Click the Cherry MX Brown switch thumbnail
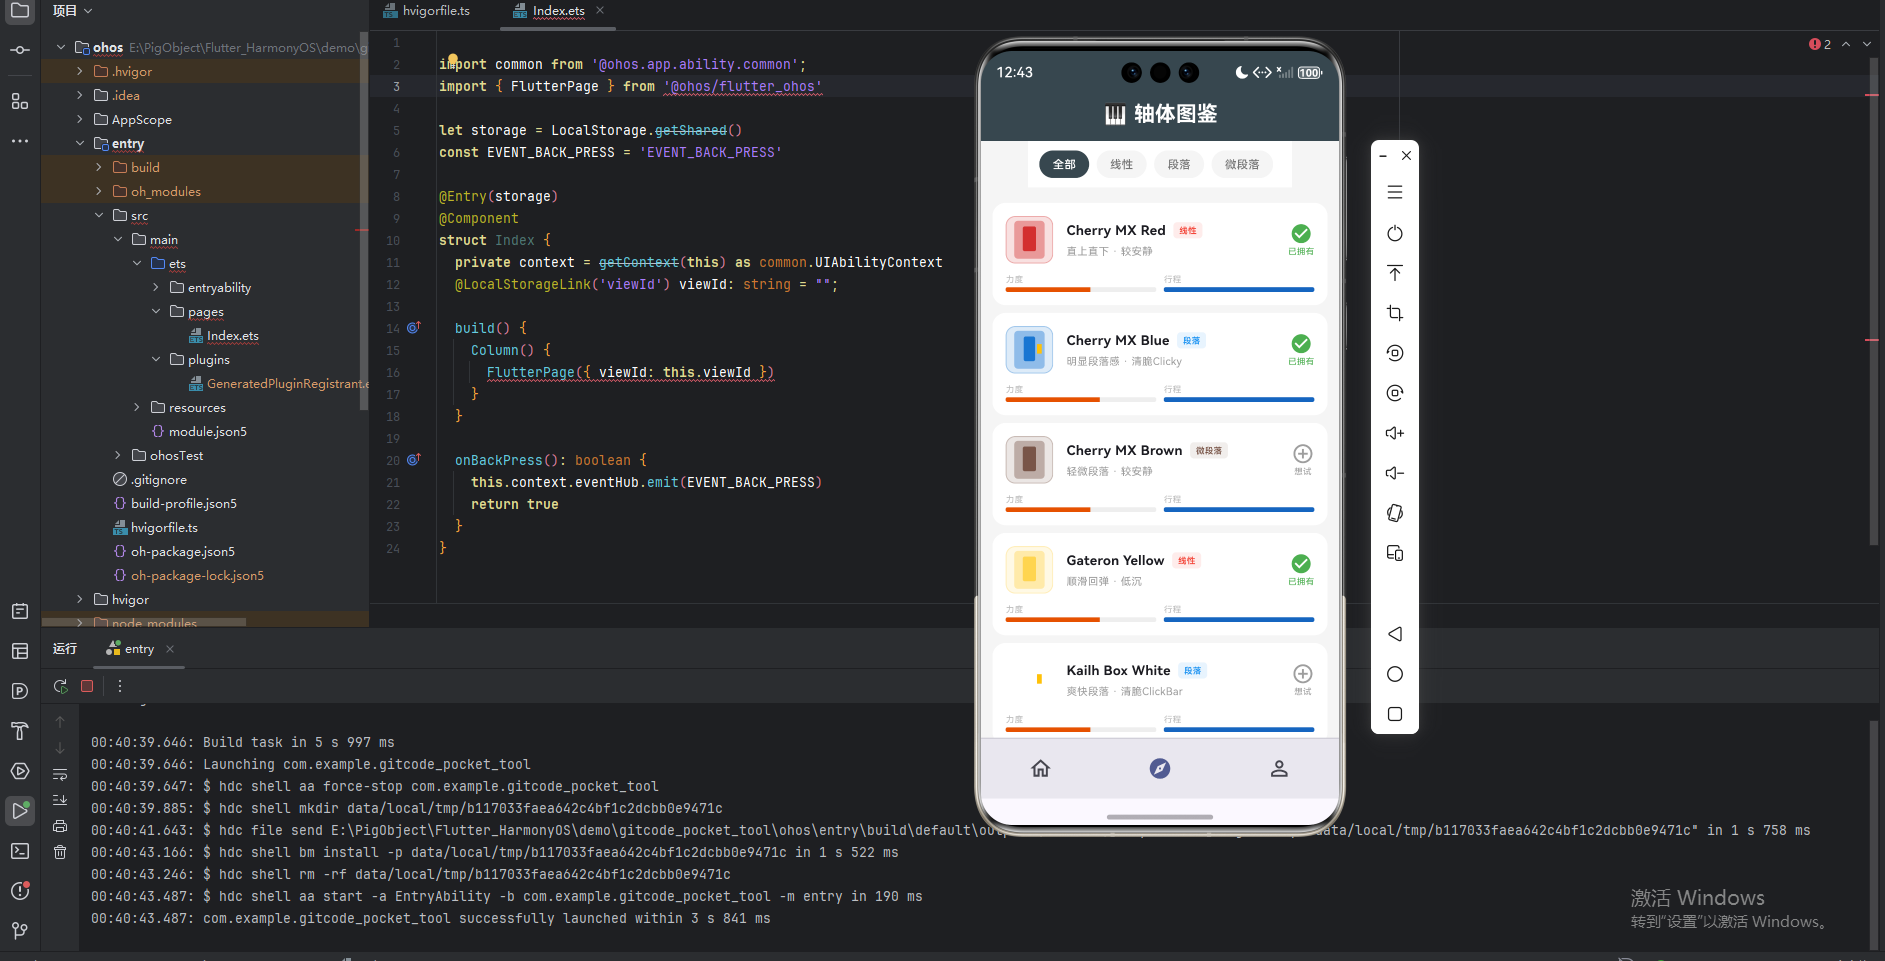The image size is (1885, 961). click(x=1029, y=460)
